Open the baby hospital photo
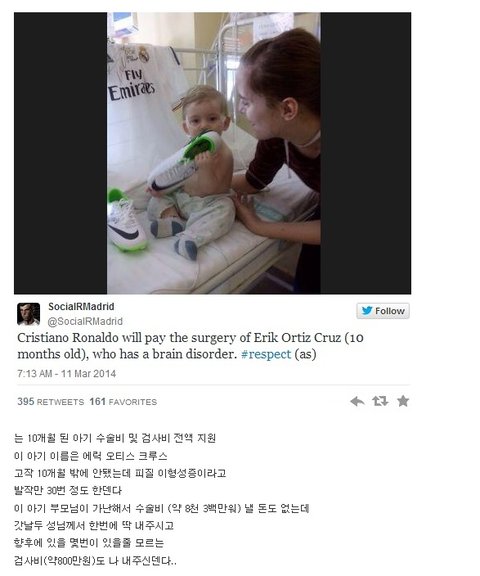 [x=213, y=153]
